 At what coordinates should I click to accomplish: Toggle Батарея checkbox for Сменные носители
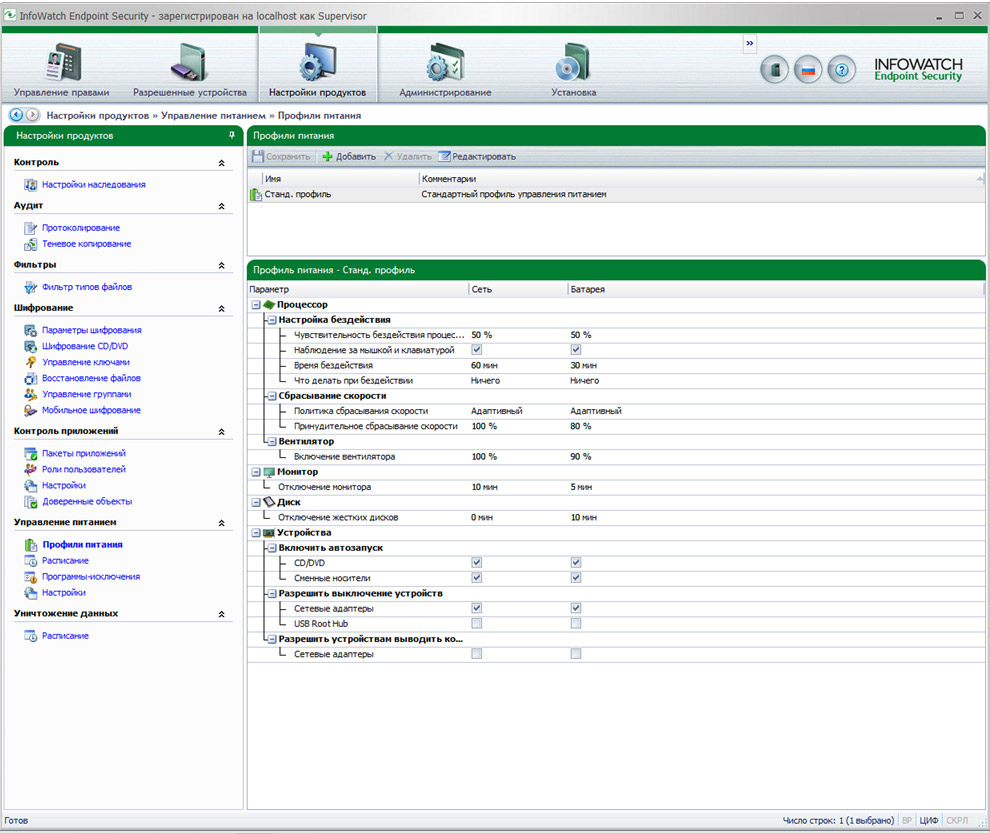[x=576, y=578]
